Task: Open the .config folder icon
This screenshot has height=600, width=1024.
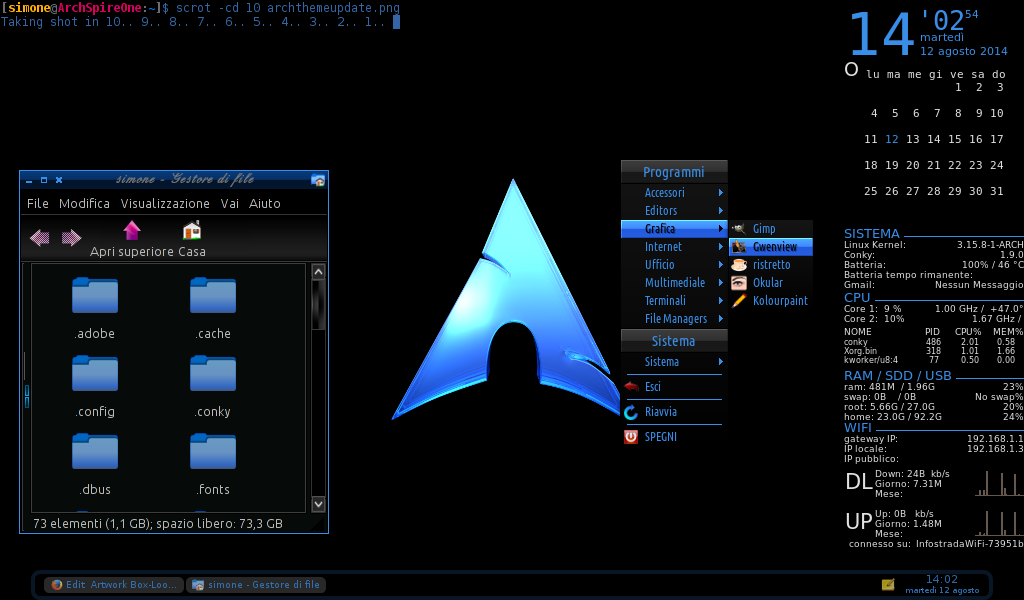Action: (95, 373)
